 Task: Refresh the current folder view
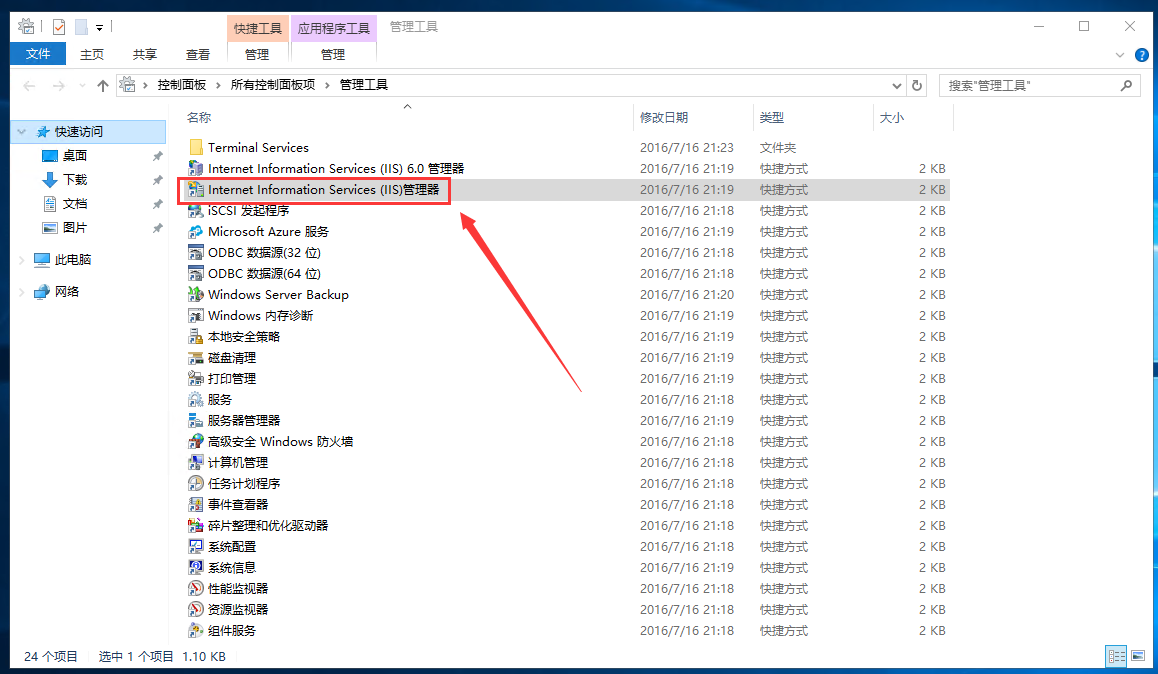pos(917,86)
